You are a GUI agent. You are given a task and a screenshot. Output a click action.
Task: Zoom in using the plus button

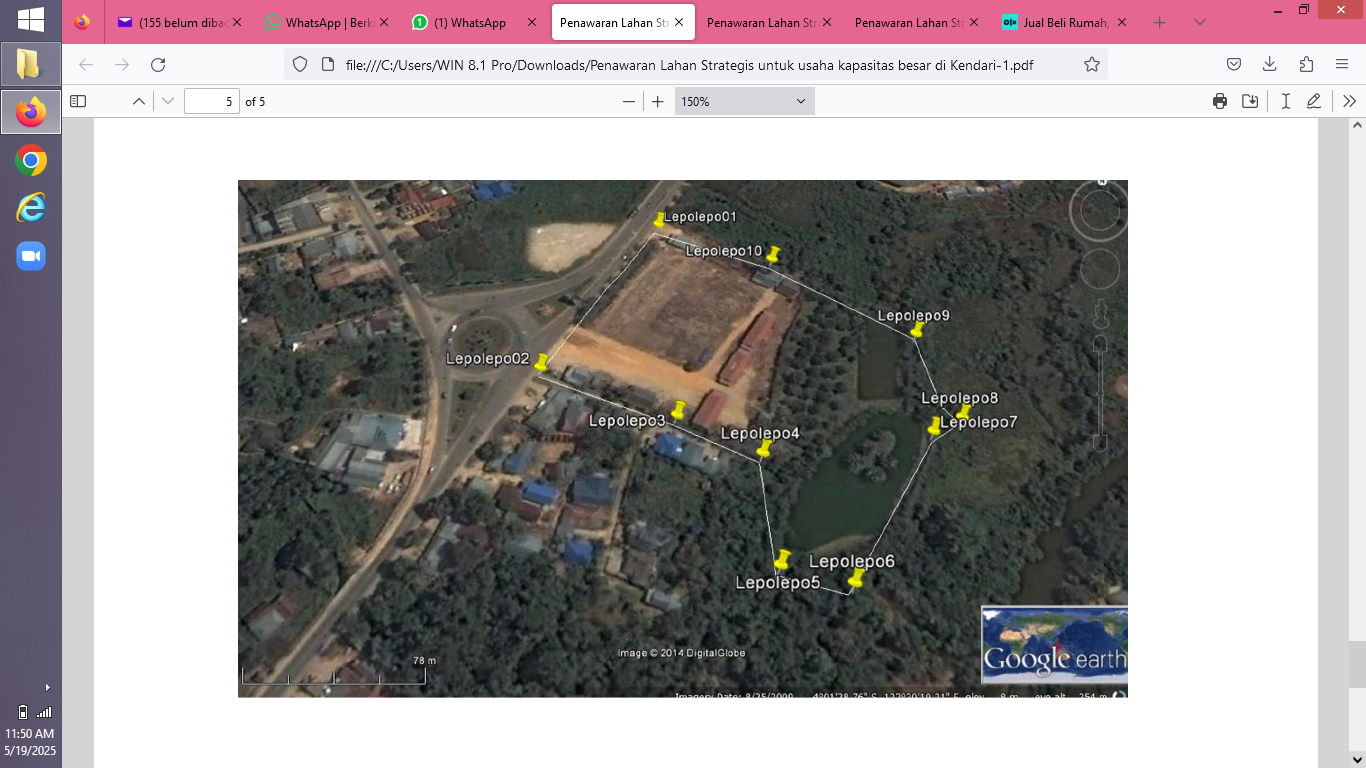point(658,101)
